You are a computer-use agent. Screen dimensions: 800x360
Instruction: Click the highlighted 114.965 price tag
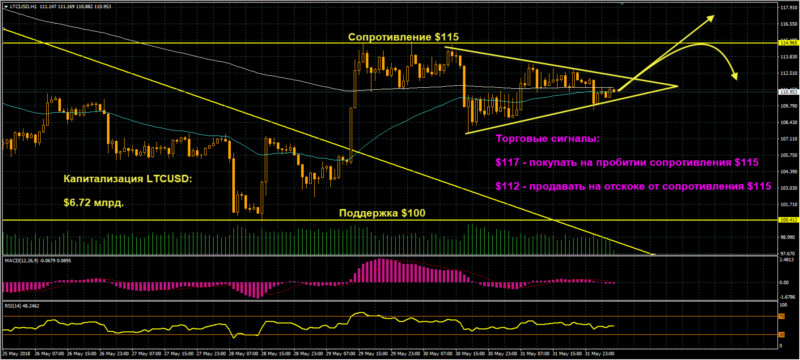pos(788,43)
